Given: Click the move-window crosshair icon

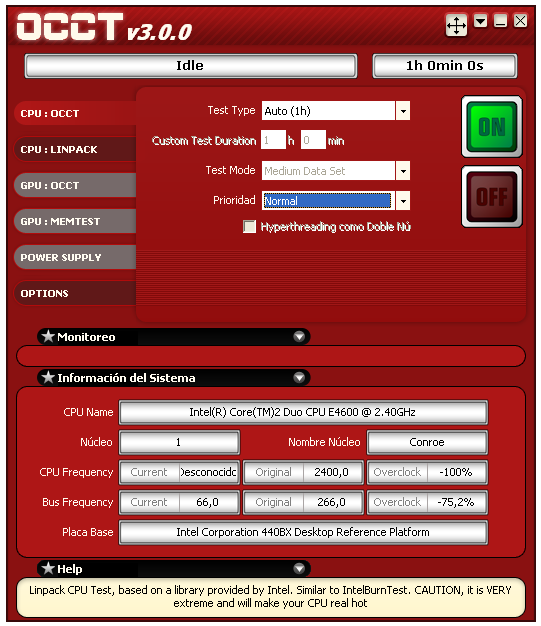Looking at the screenshot, I should [x=456, y=26].
